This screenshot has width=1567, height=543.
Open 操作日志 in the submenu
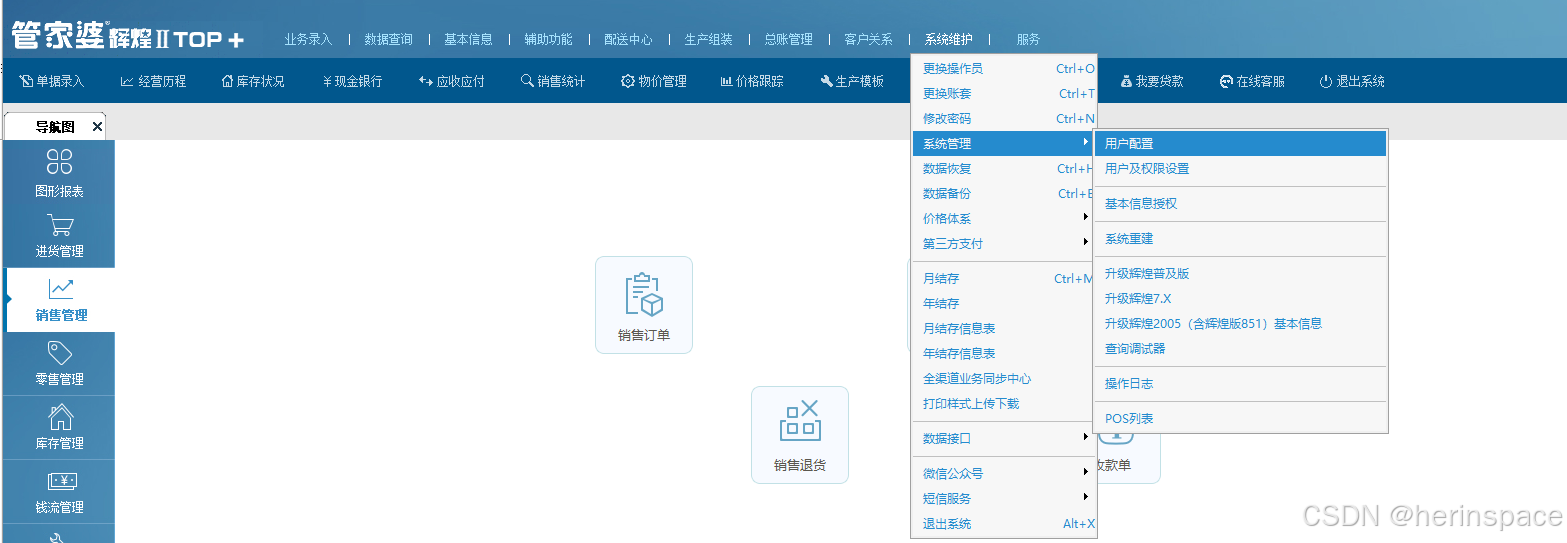tap(1240, 383)
